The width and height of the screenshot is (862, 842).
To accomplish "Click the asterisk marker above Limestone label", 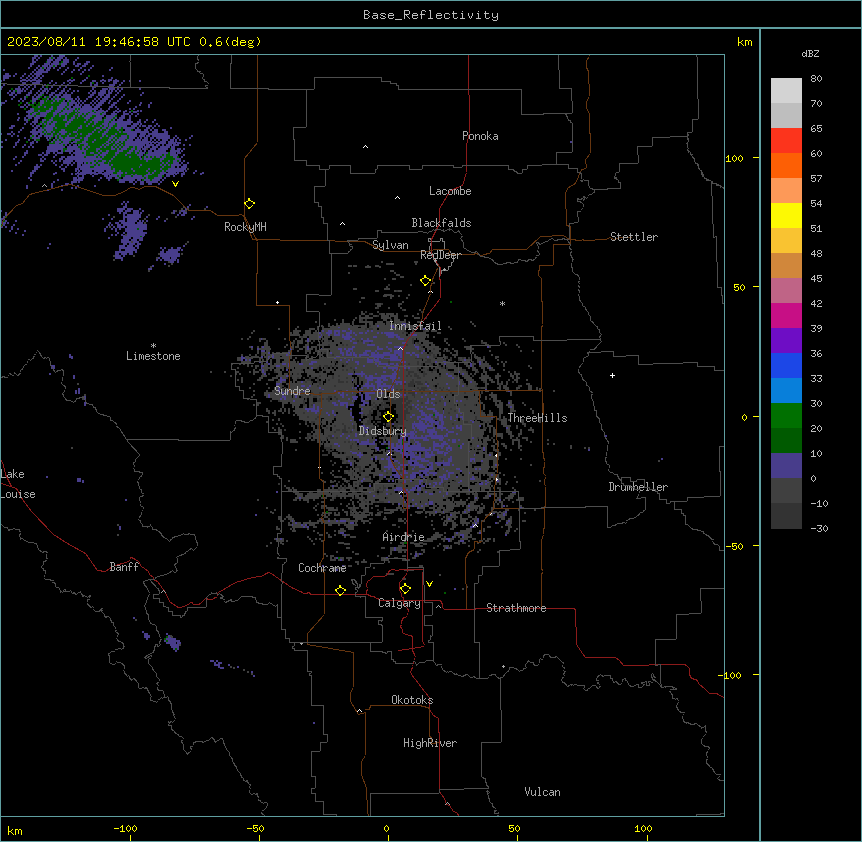I will click(153, 346).
